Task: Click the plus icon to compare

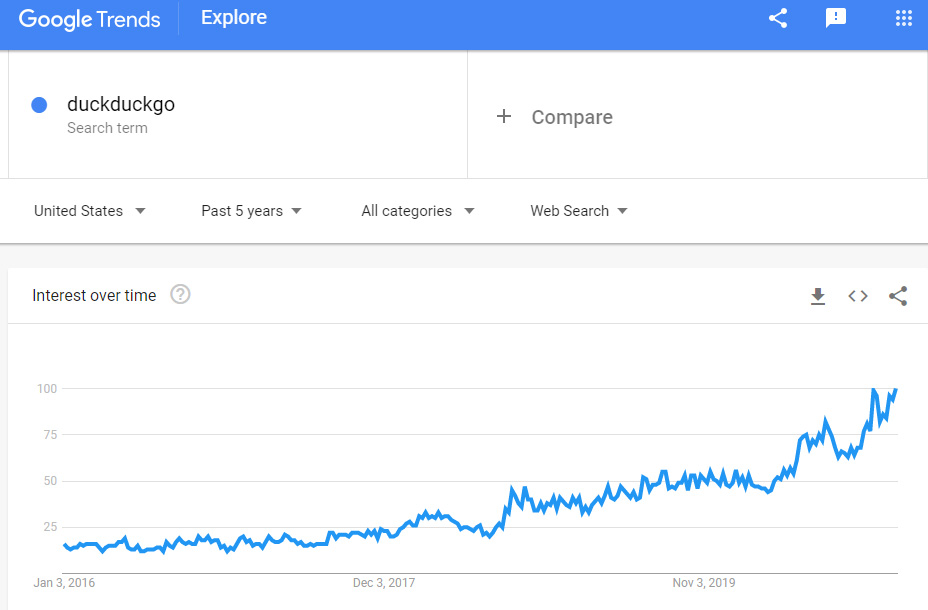Action: coord(504,117)
